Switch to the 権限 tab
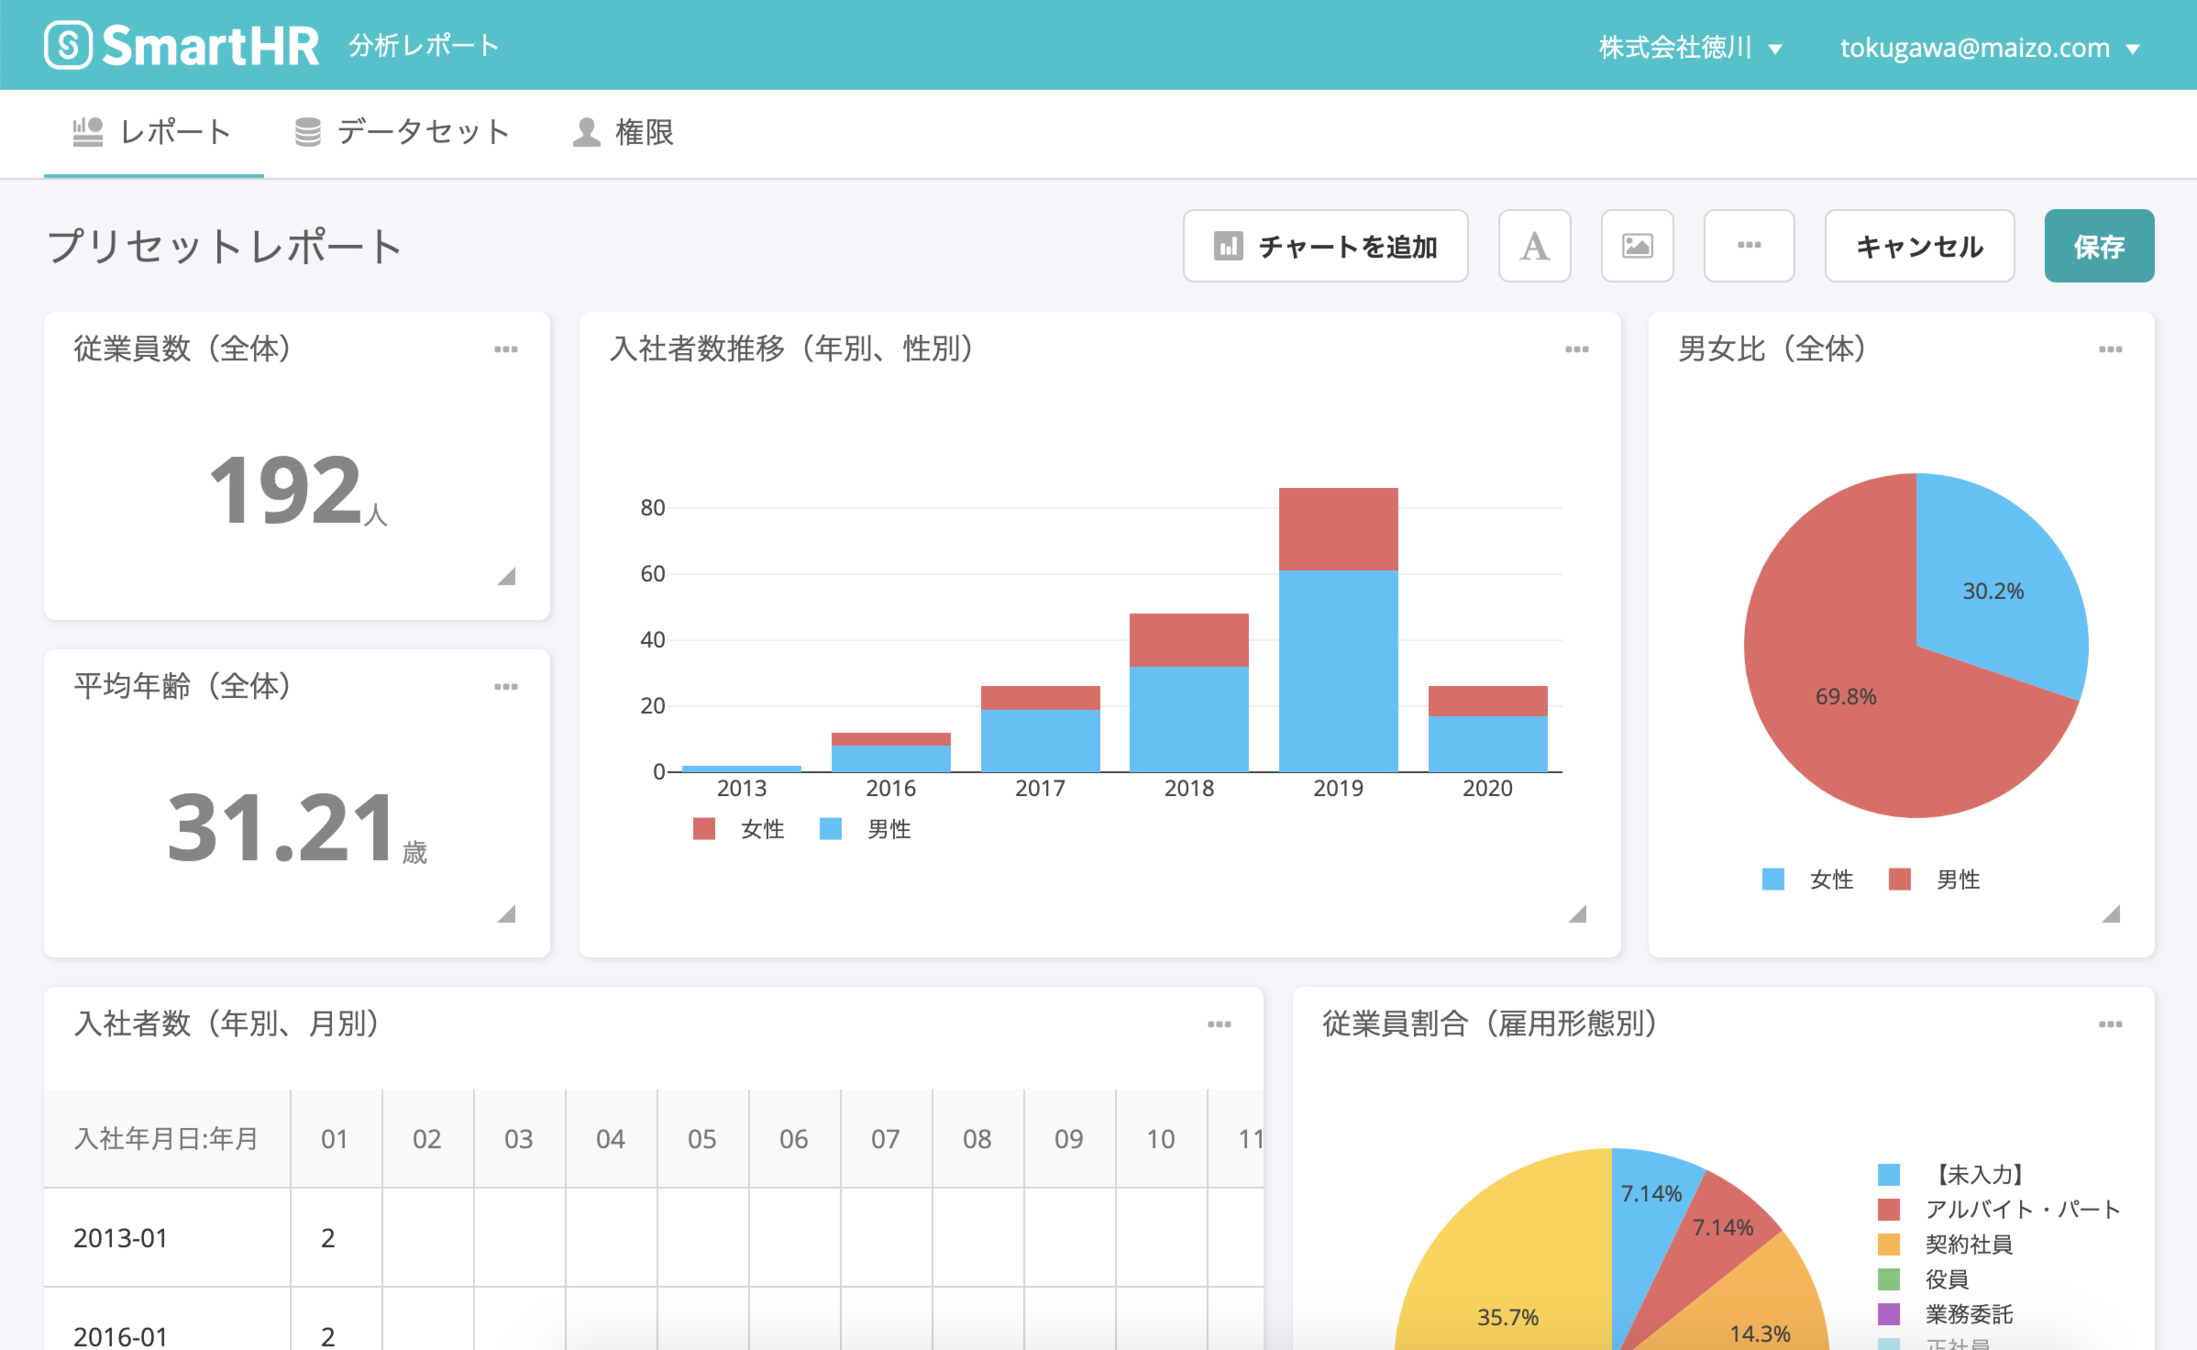 [623, 132]
